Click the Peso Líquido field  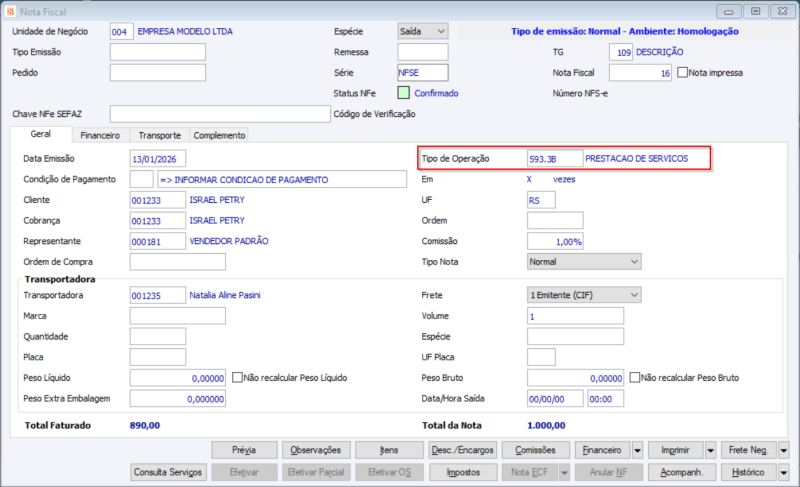point(178,378)
